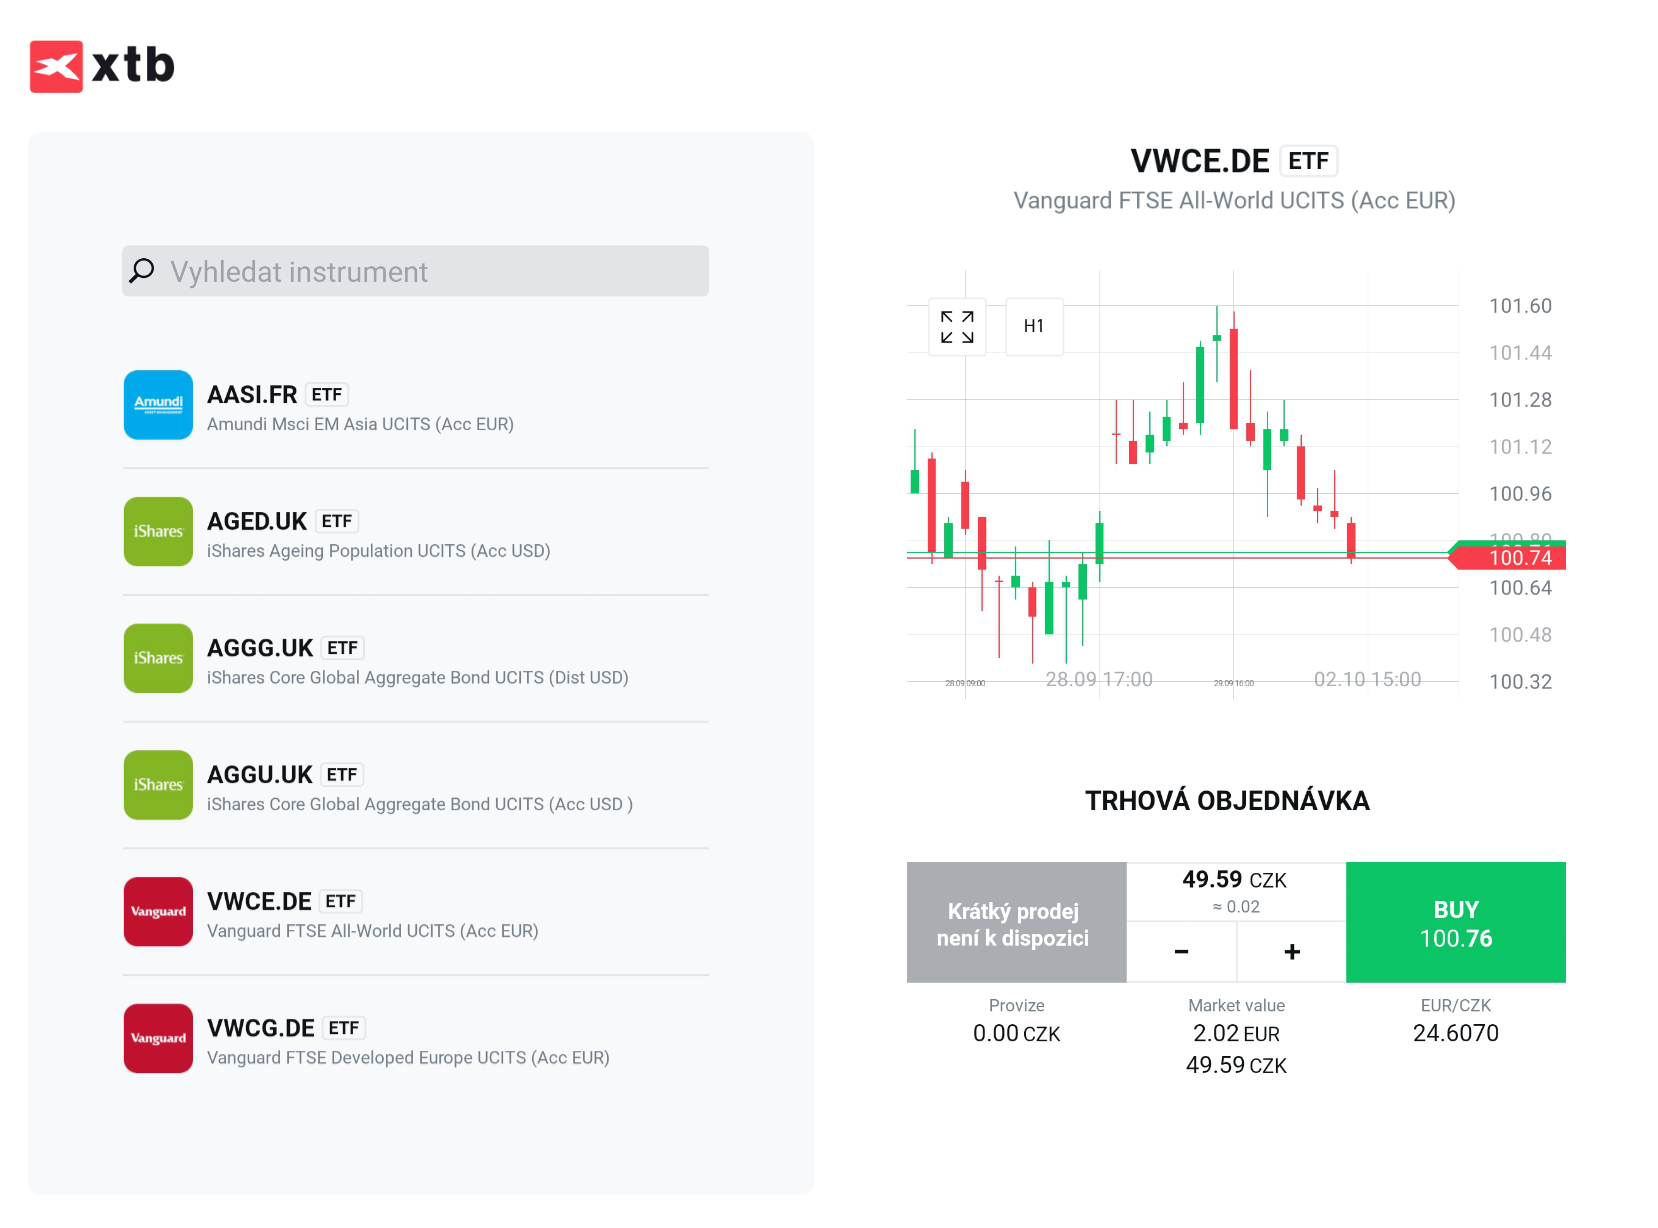Image resolution: width=1658 pixels, height=1228 pixels.
Task: Click the xtb logo icon
Action: coord(56,66)
